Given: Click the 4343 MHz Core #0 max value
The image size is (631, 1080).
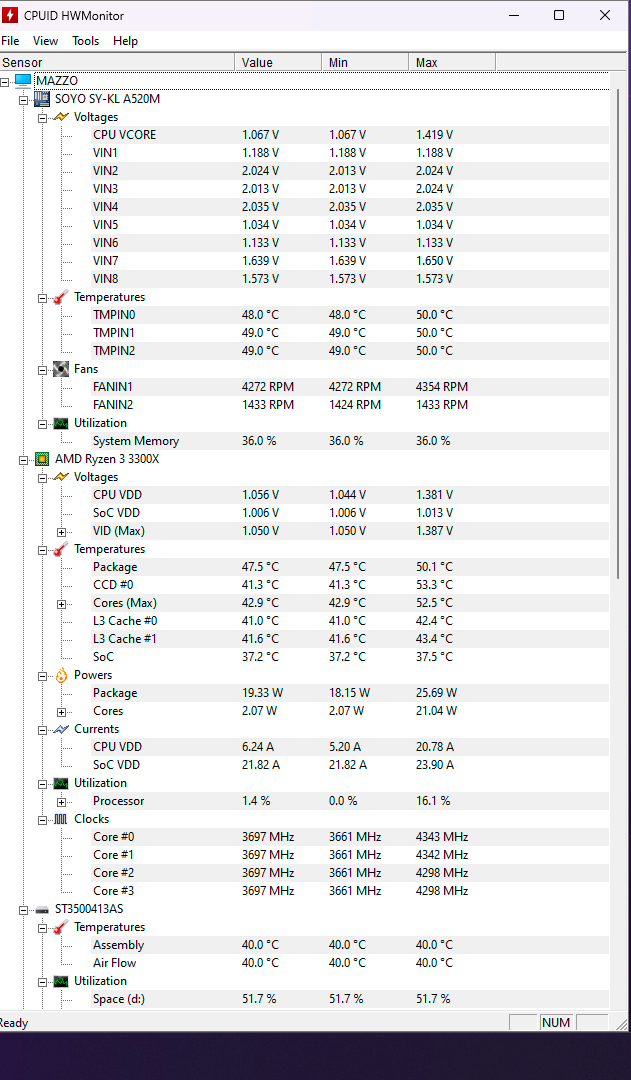Looking at the screenshot, I should tap(442, 837).
